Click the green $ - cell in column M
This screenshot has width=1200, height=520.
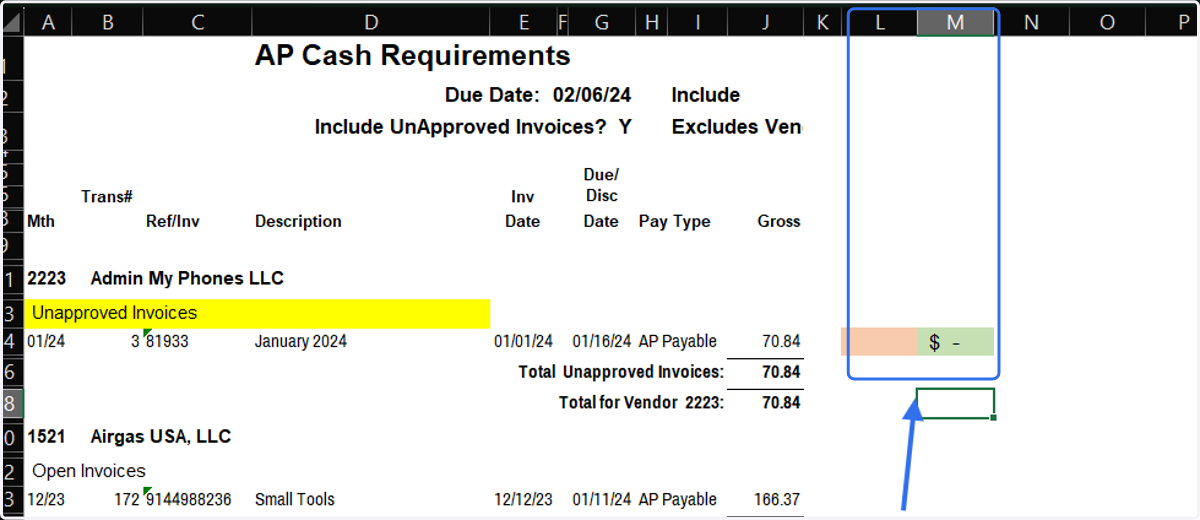[956, 341]
